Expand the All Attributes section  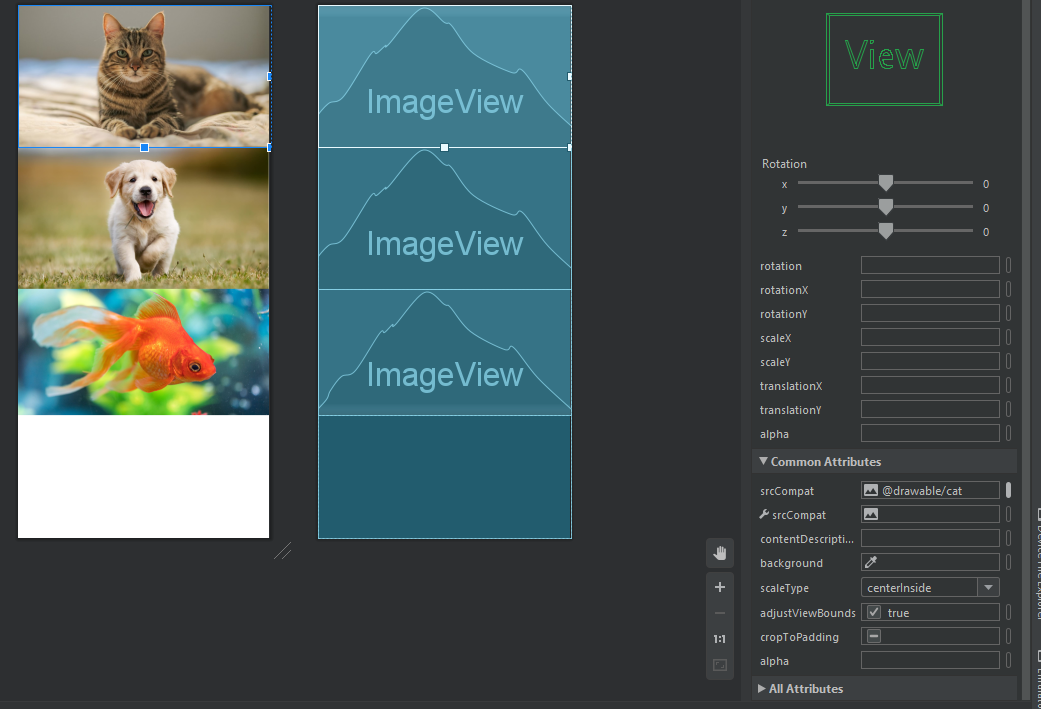click(762, 689)
